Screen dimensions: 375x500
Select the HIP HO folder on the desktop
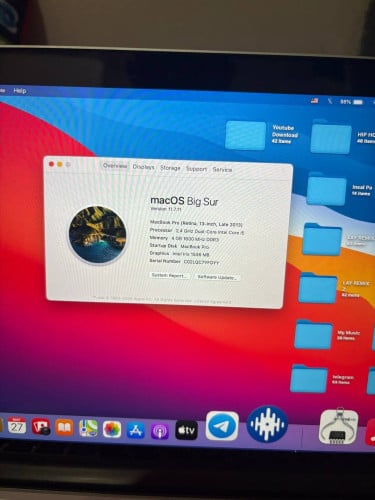[x=331, y=138]
